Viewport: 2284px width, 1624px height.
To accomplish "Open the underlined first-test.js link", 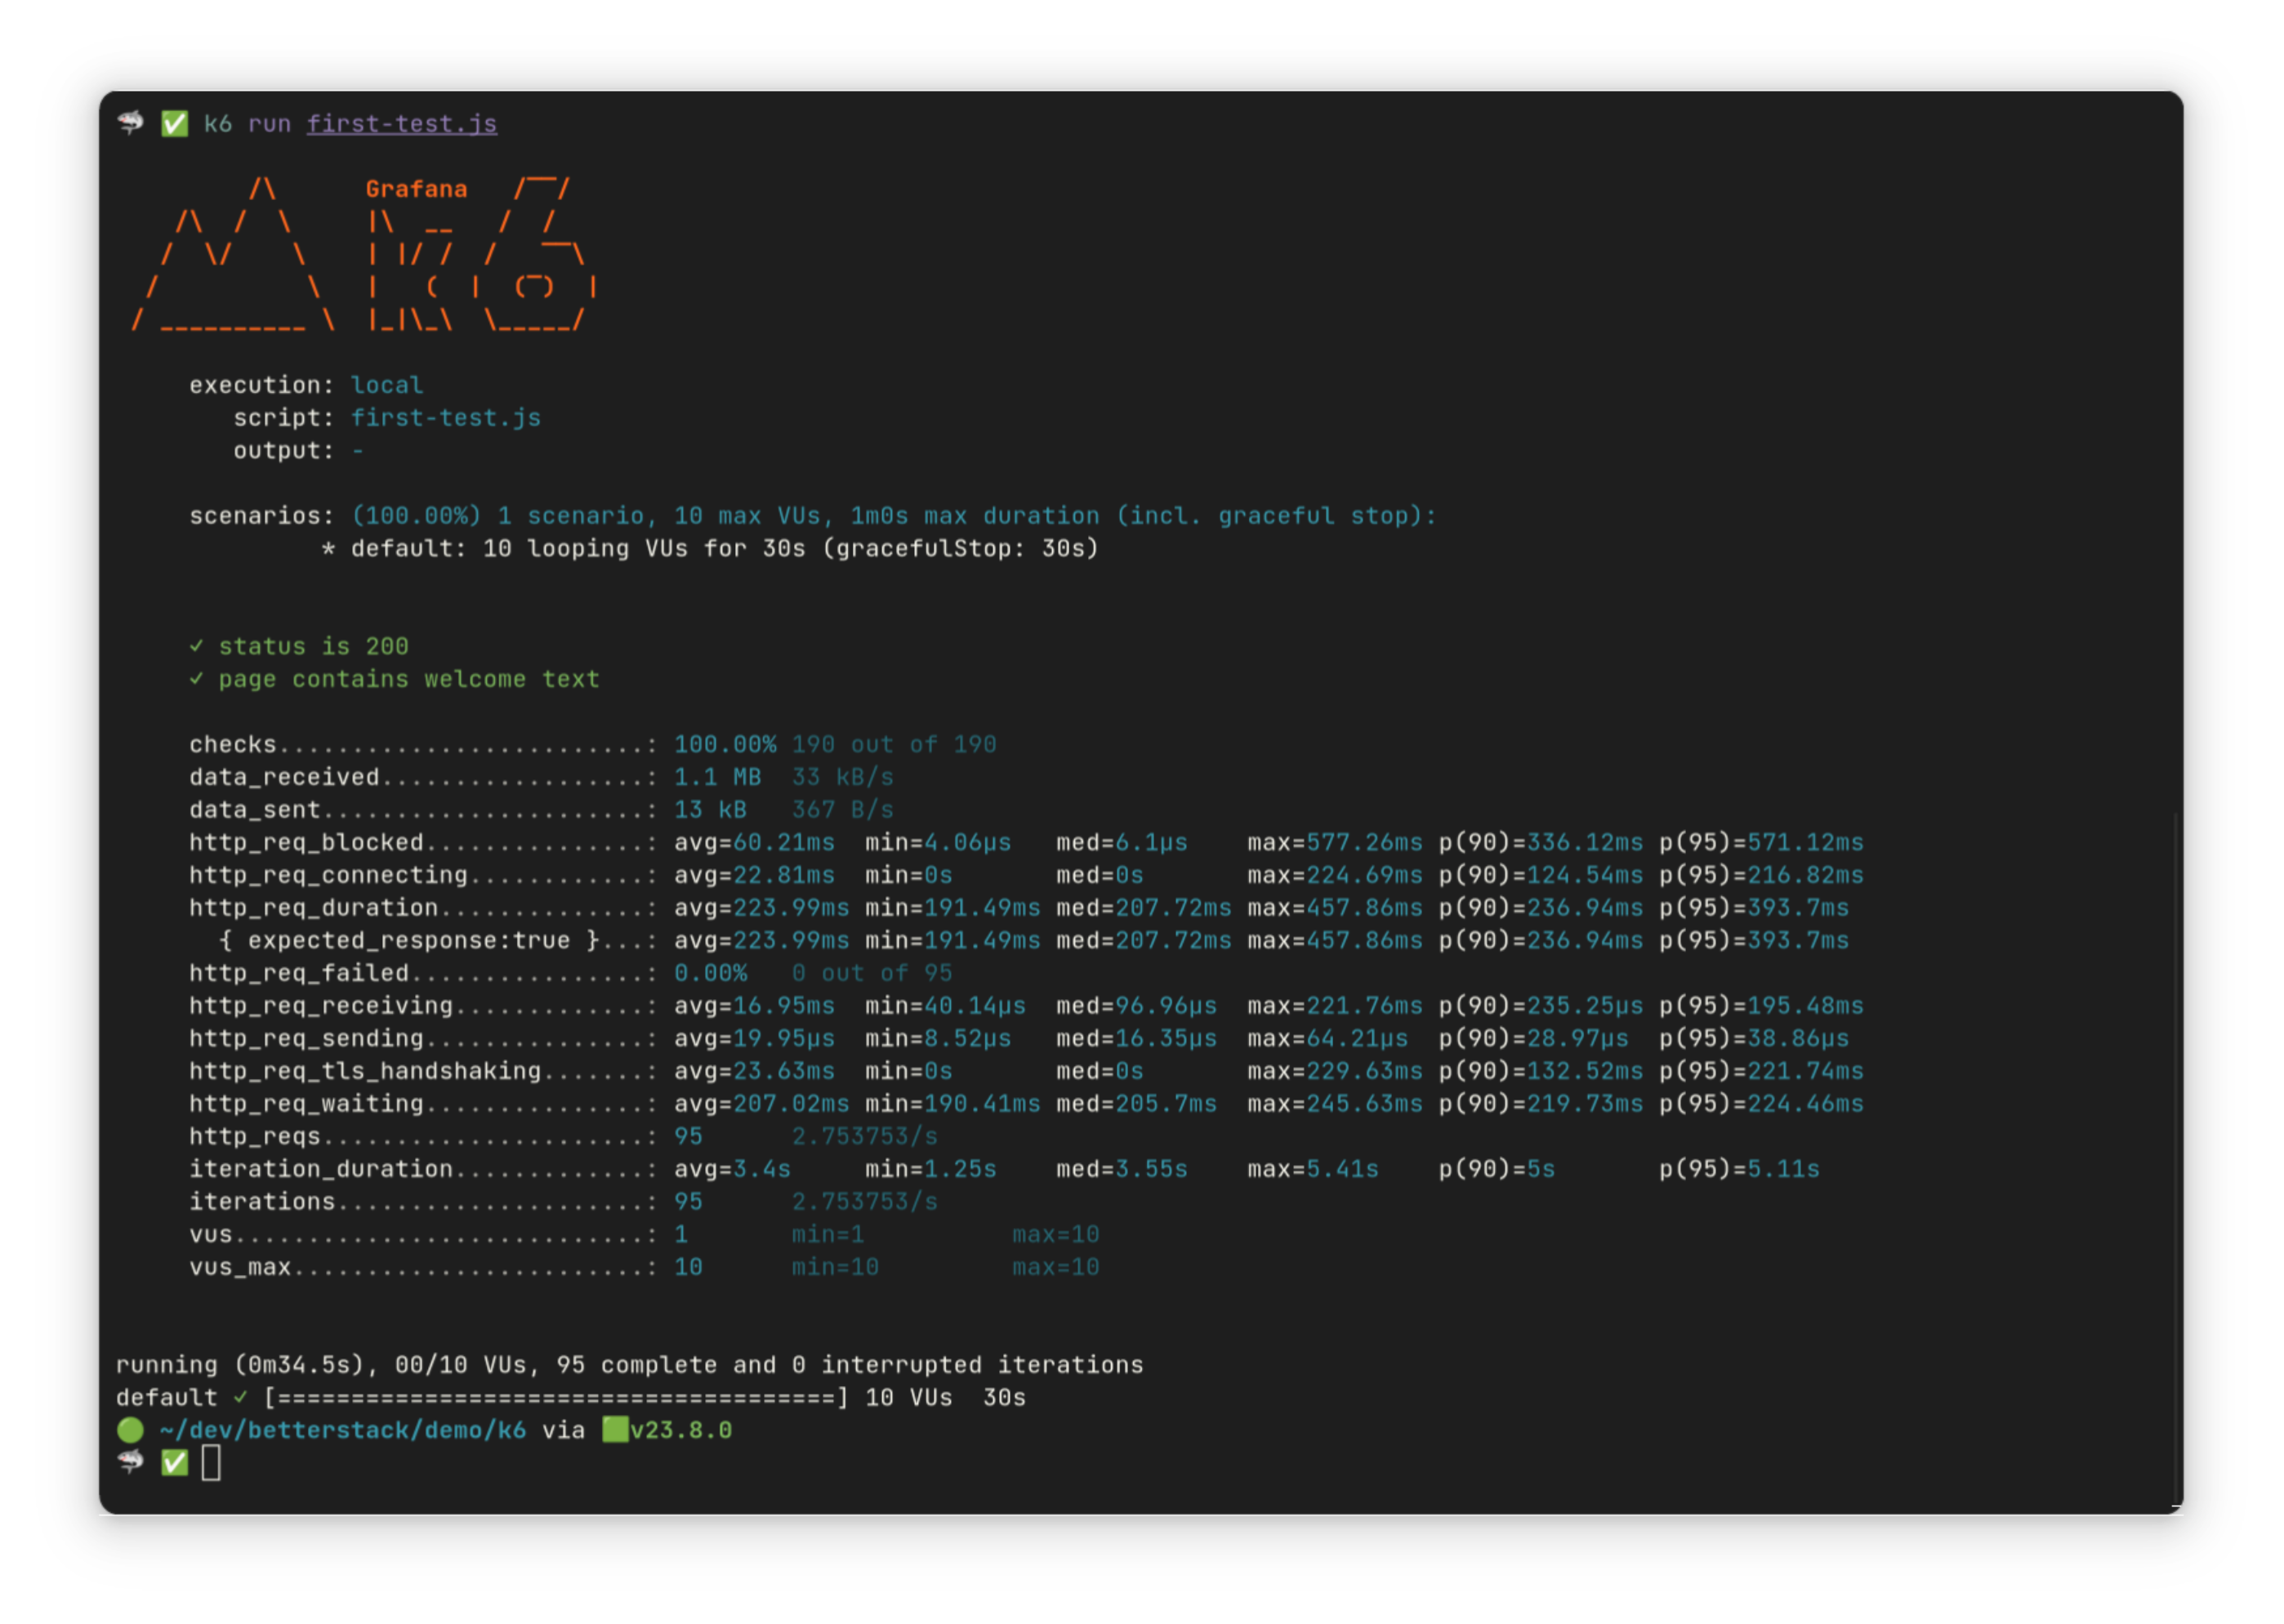I will point(401,123).
